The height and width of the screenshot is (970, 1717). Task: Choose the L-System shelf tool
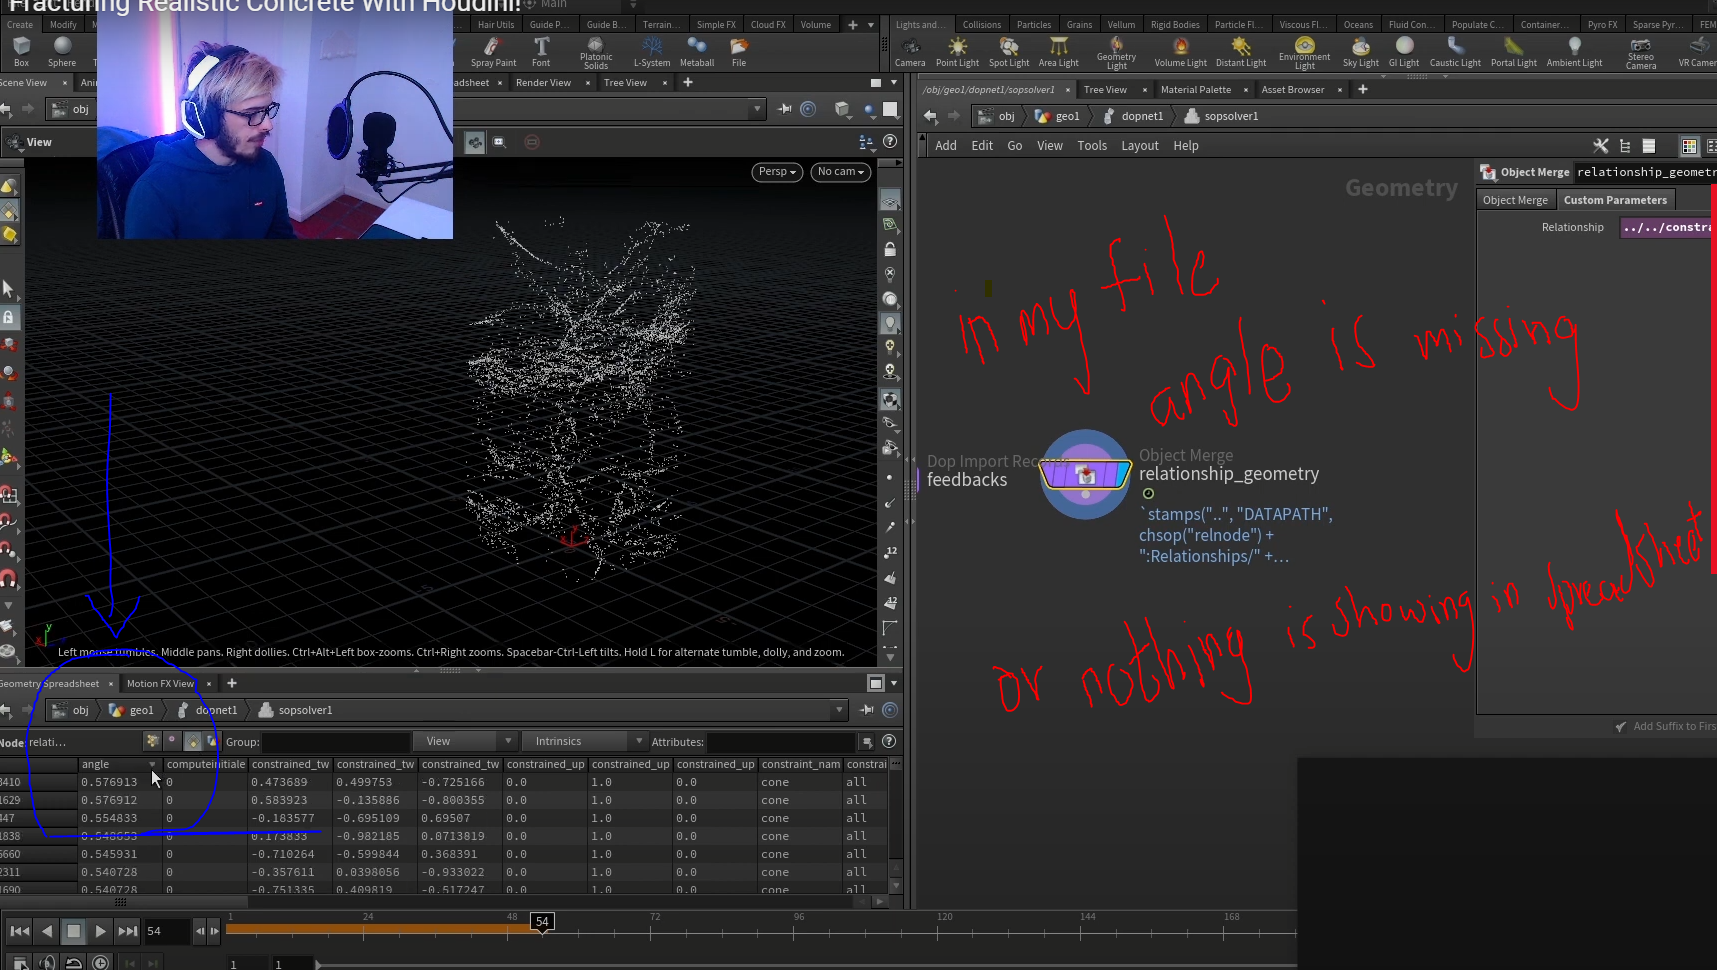(x=652, y=51)
